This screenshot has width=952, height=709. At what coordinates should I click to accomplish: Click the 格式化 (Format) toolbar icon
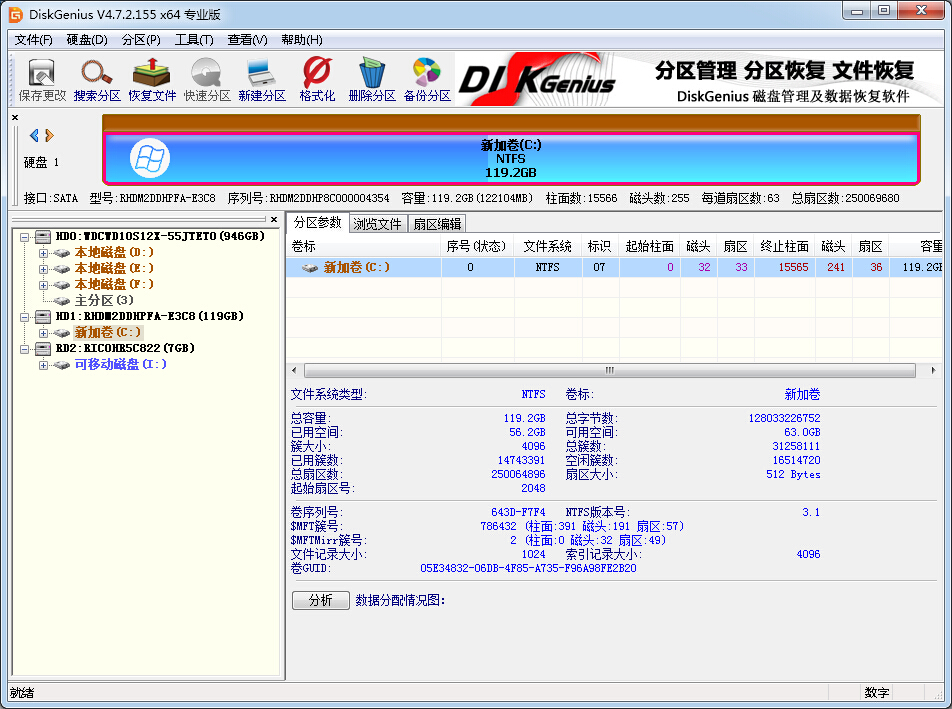click(x=317, y=80)
